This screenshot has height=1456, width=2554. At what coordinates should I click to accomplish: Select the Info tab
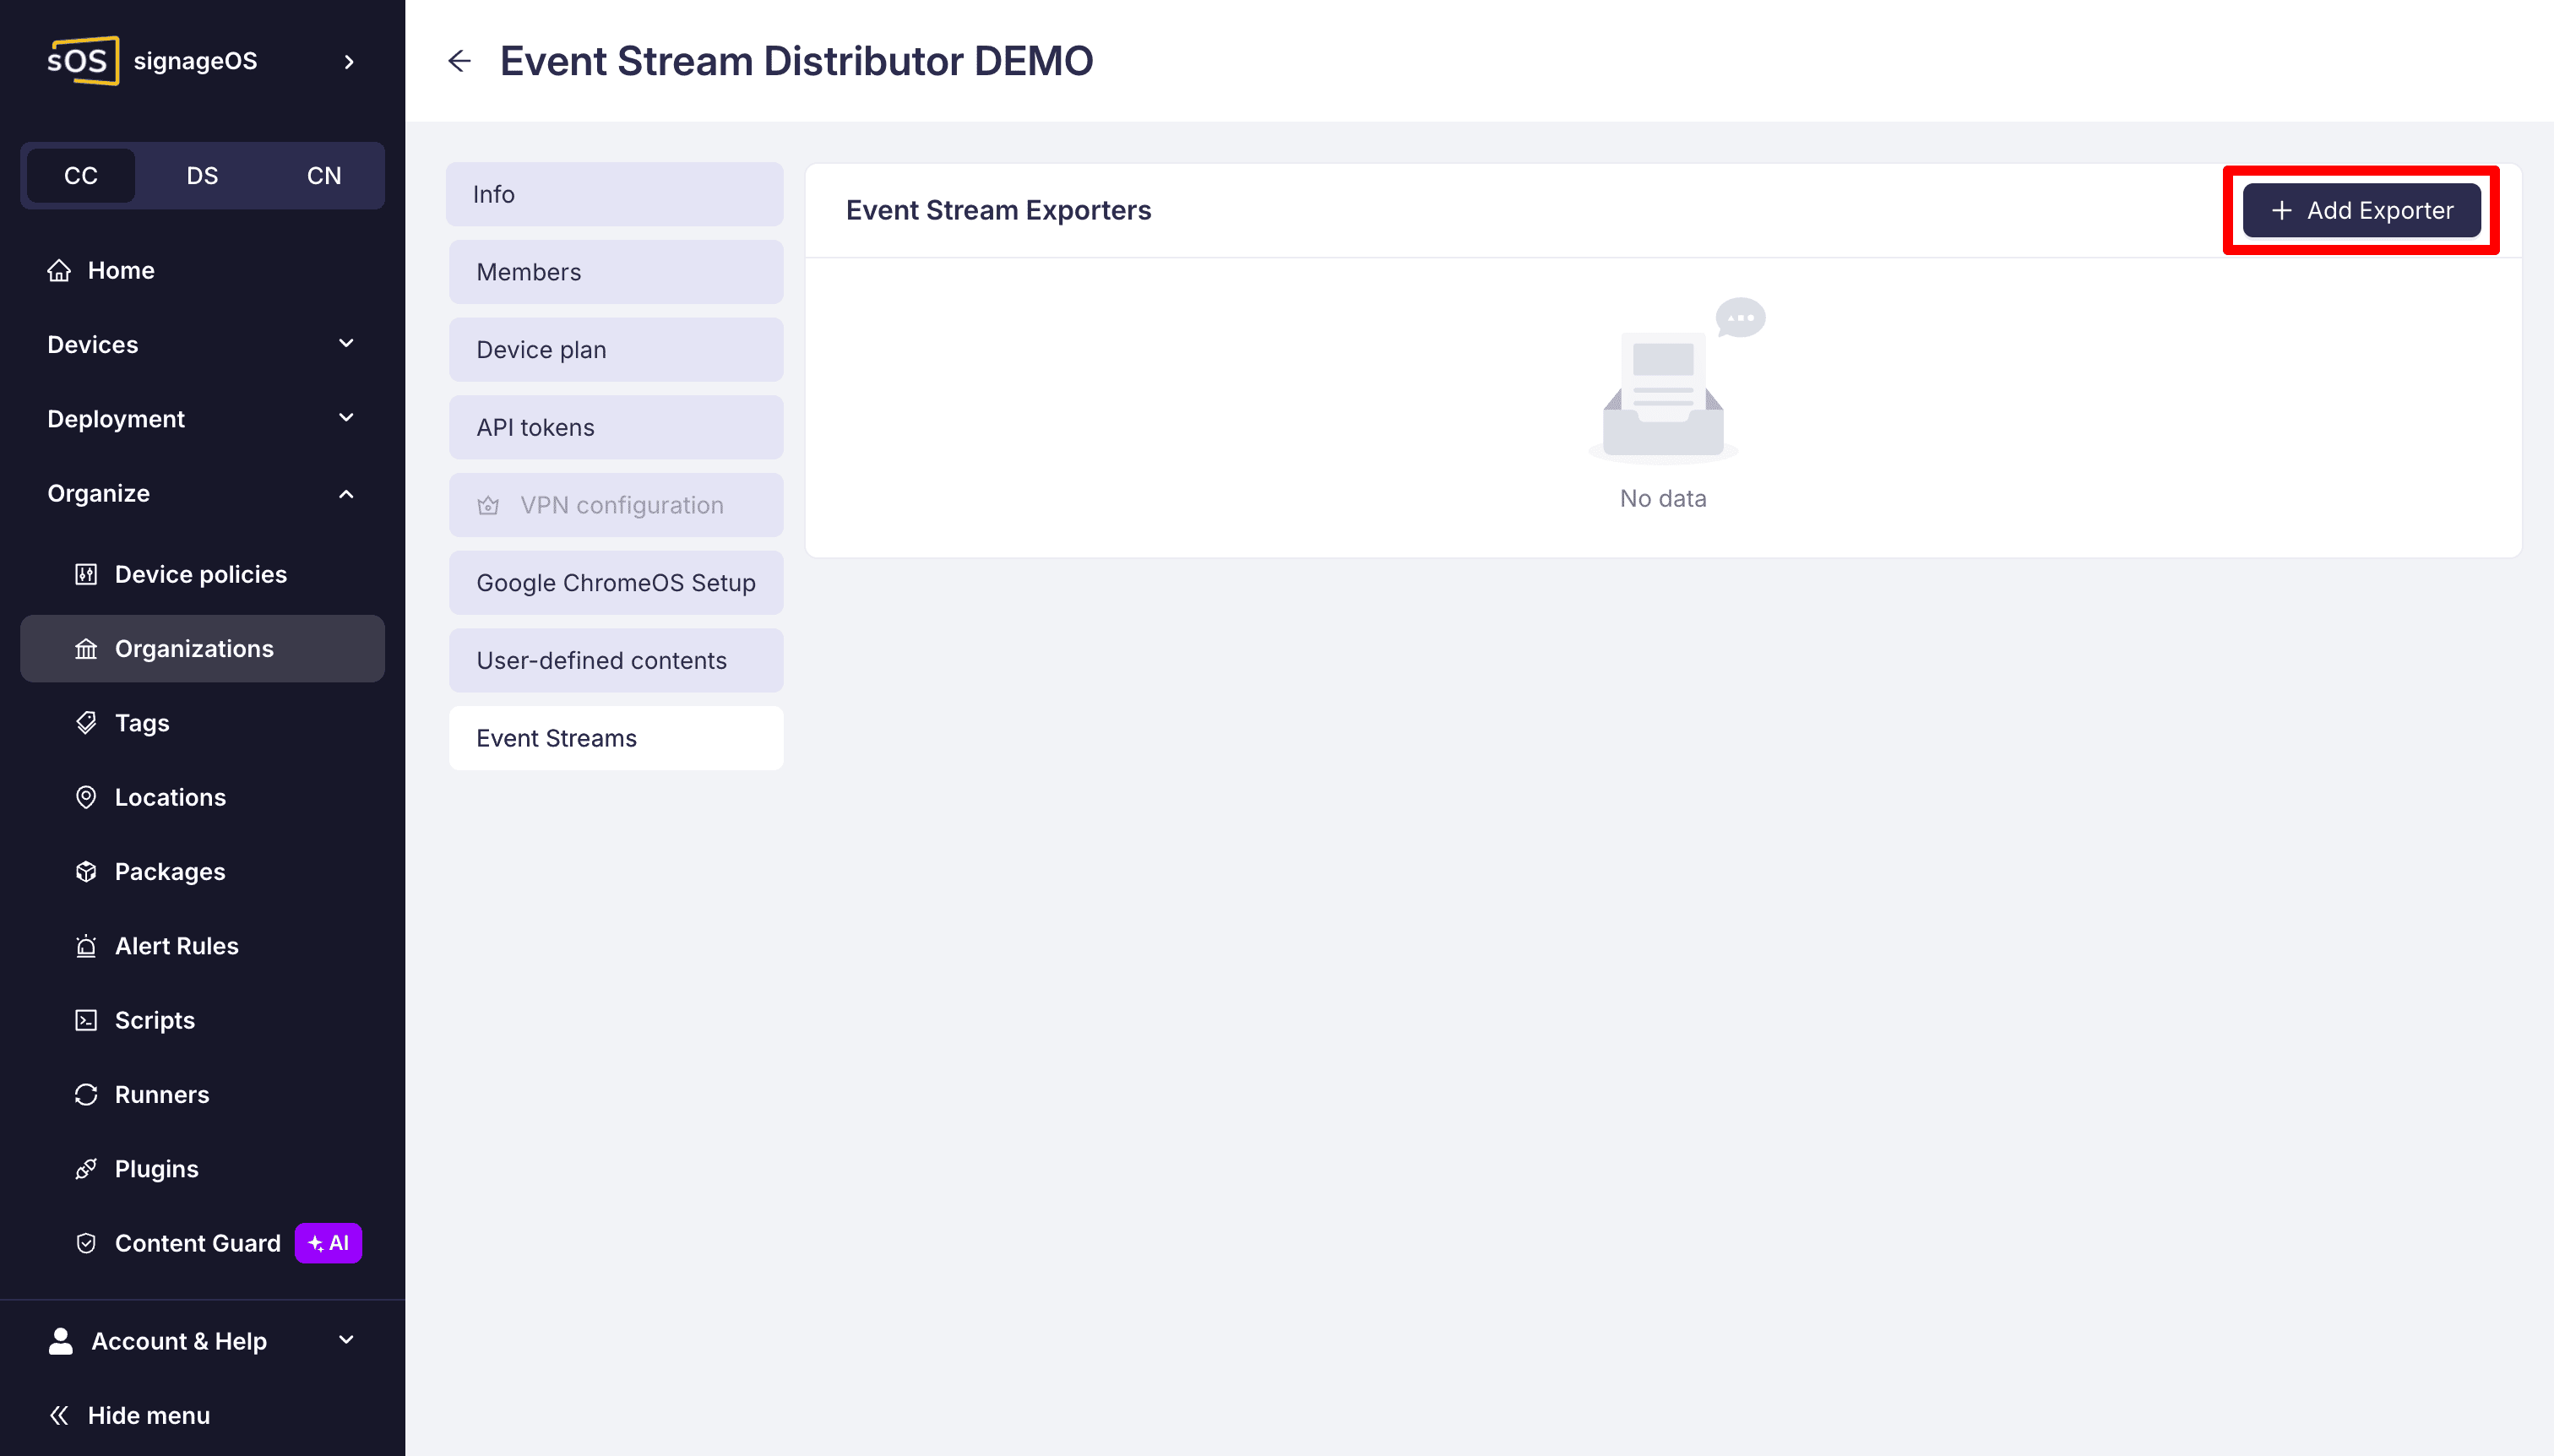pyautogui.click(x=615, y=194)
